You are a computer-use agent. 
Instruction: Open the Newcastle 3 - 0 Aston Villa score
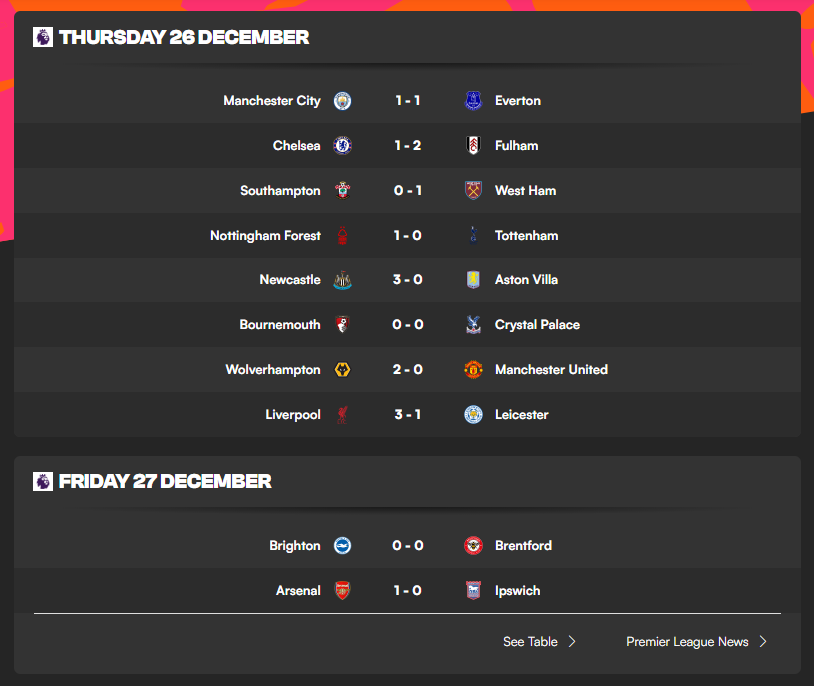click(407, 280)
